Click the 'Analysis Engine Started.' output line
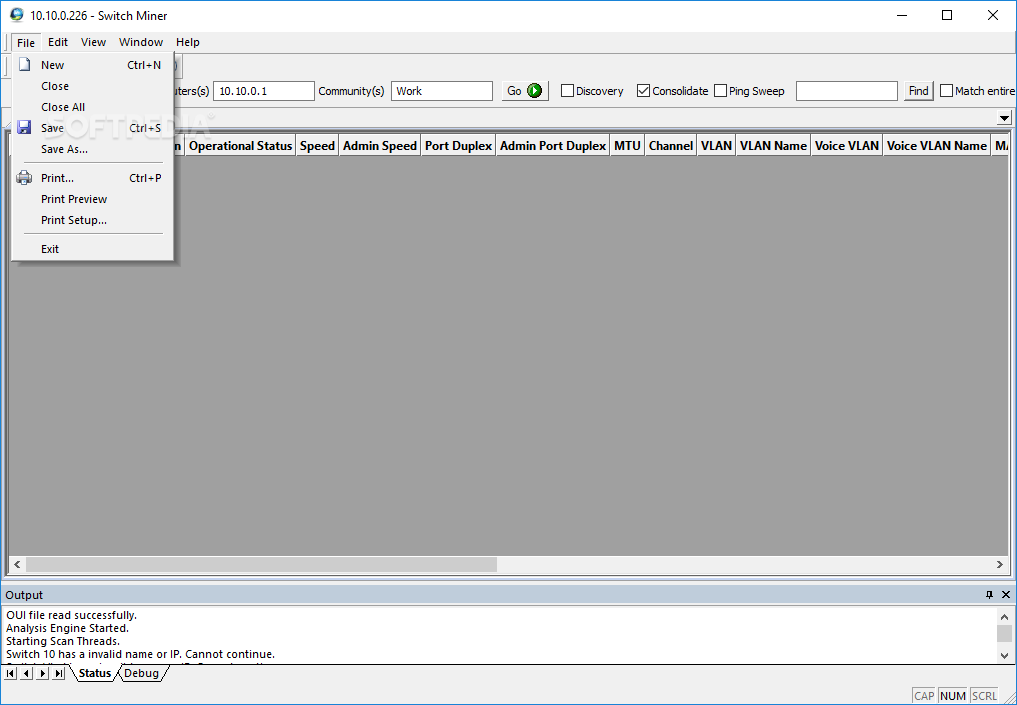This screenshot has width=1017, height=705. point(67,628)
